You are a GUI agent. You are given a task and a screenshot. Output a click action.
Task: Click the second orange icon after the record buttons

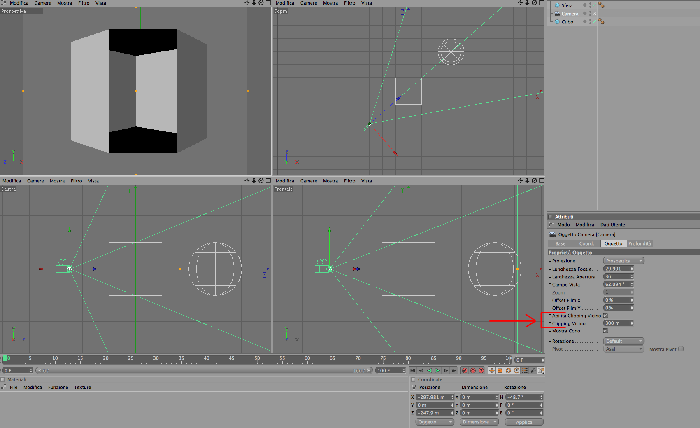500,370
